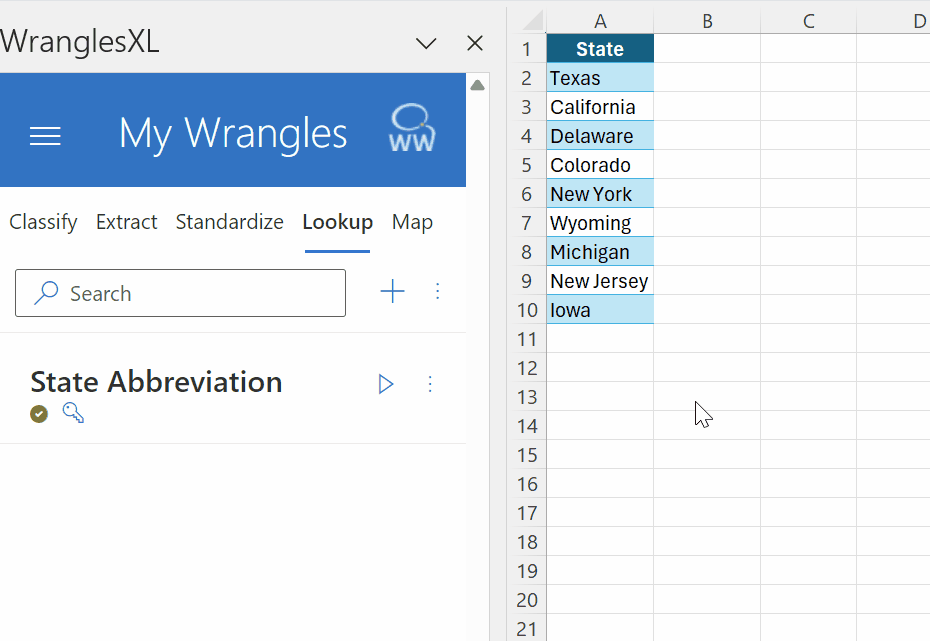Image resolution: width=930 pixels, height=641 pixels.
Task: Click the task pane scroll up arrow
Action: pos(477,85)
